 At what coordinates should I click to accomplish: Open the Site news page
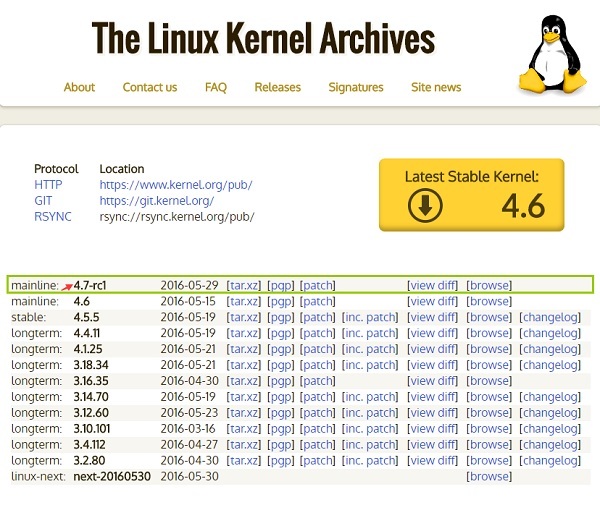click(436, 87)
